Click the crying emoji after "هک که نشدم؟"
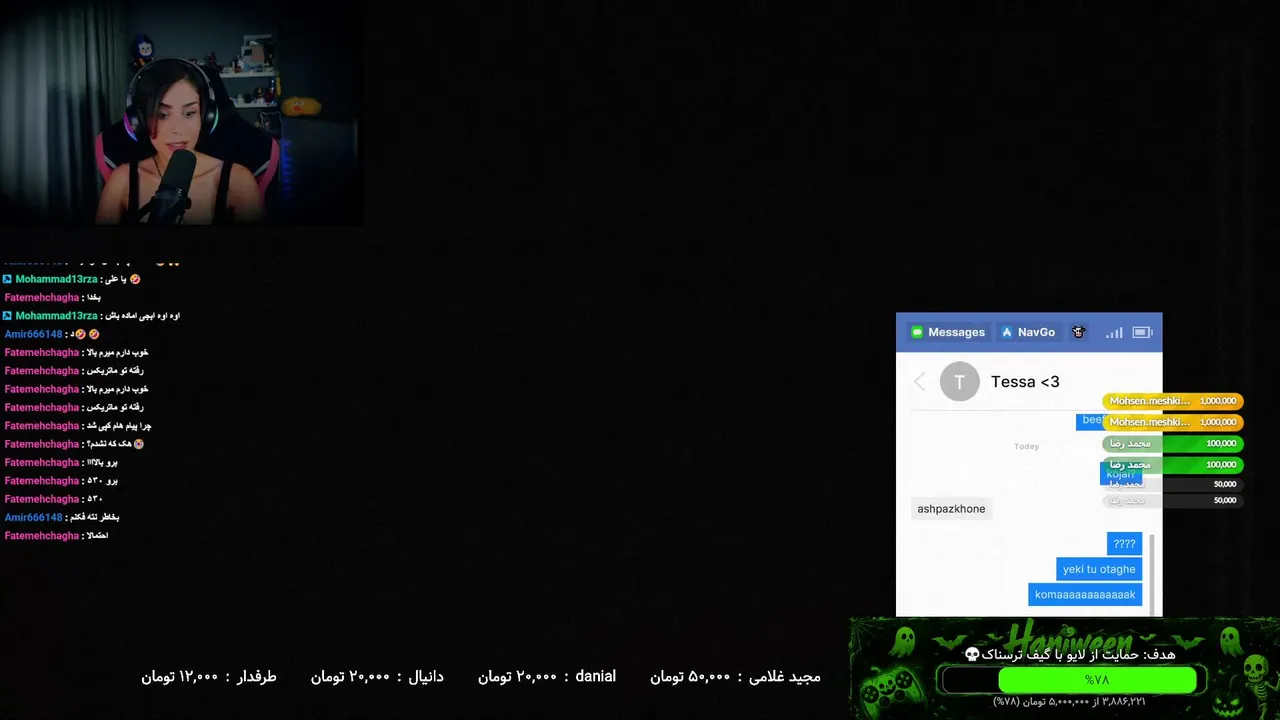Screen dimensions: 1280x720 pos(138,444)
